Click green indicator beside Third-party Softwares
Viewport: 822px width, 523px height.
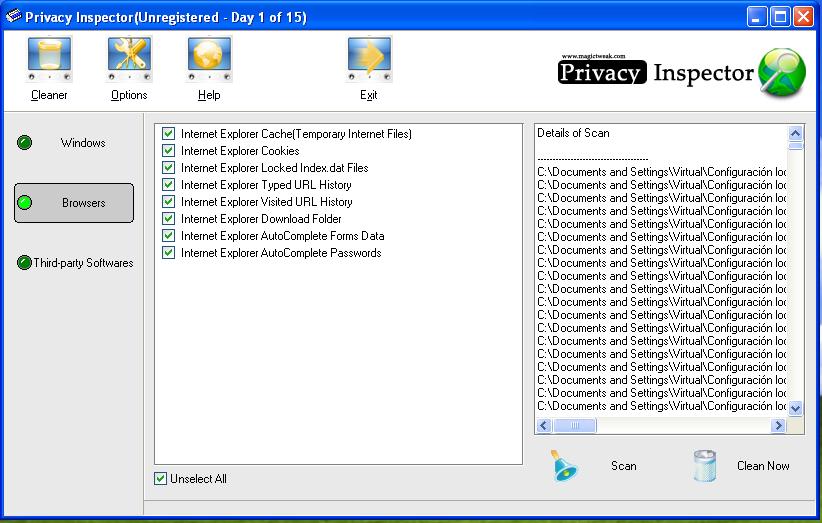pyautogui.click(x=25, y=263)
